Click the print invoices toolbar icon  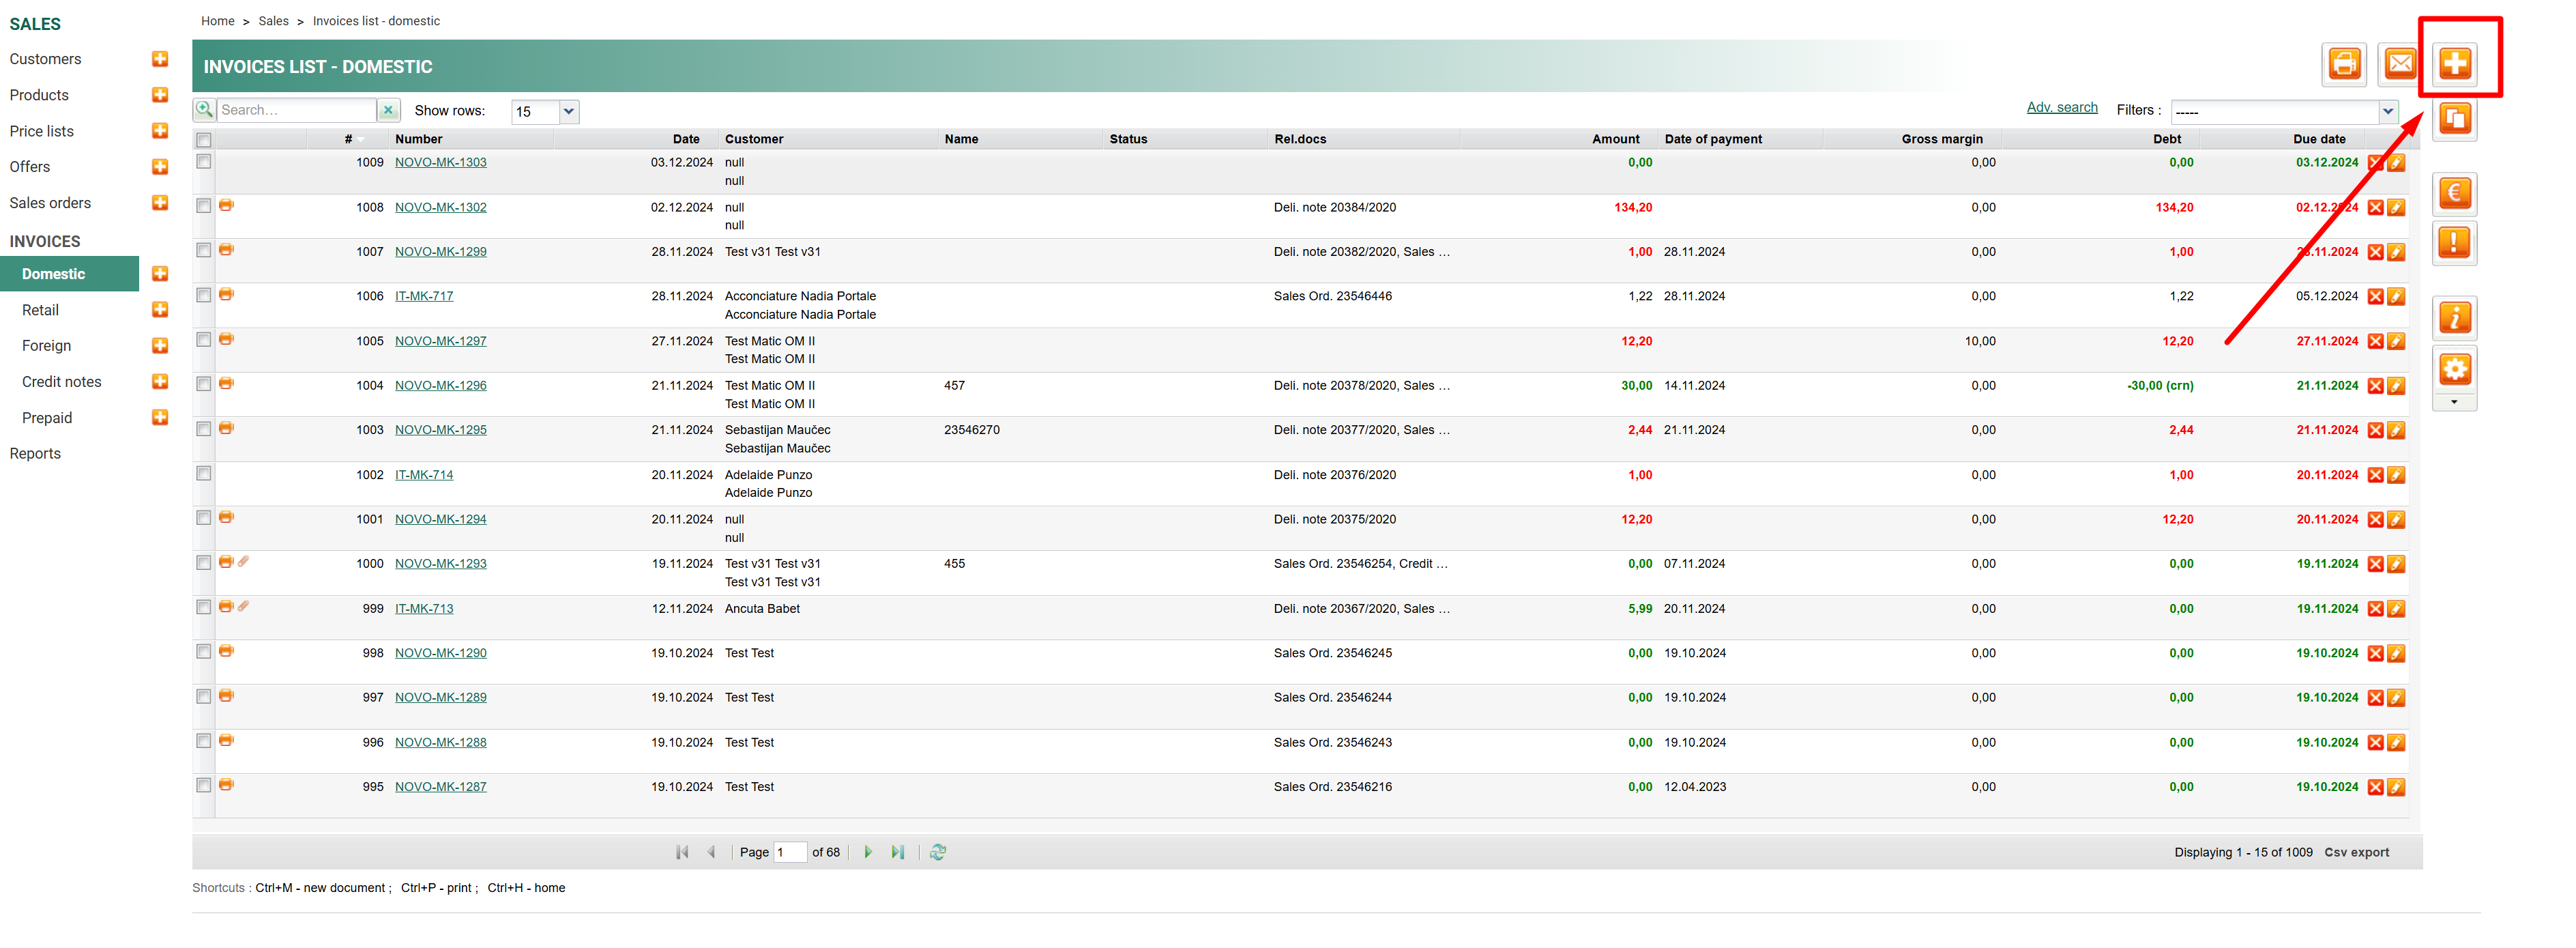2344,64
